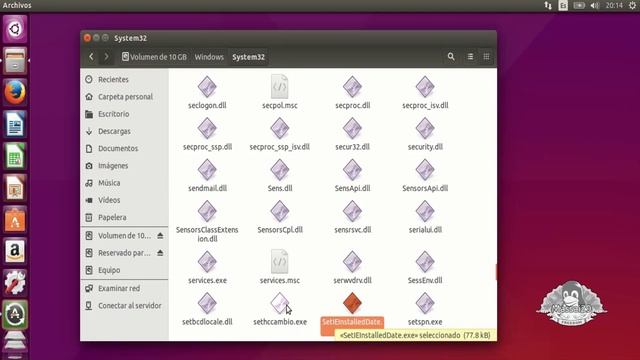640x360 pixels.
Task: Select the setspn.exe file
Action: pos(425,309)
